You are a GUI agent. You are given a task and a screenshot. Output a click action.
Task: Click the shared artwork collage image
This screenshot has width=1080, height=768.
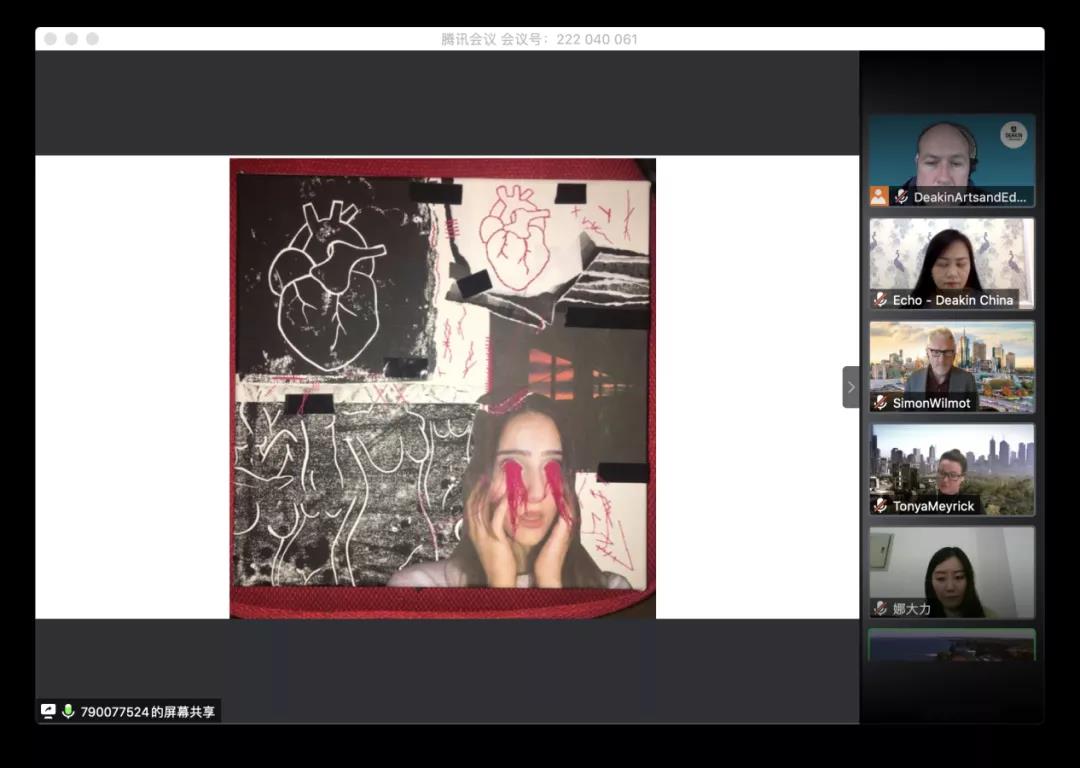click(443, 388)
